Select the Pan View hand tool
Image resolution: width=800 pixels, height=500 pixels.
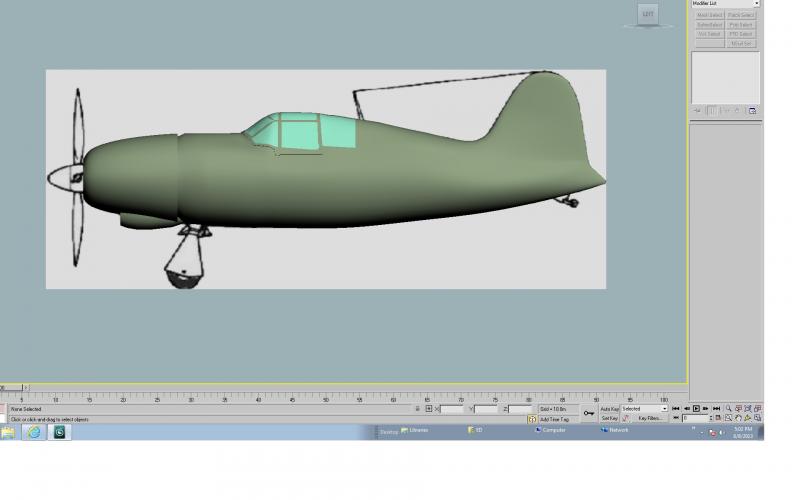(738, 418)
